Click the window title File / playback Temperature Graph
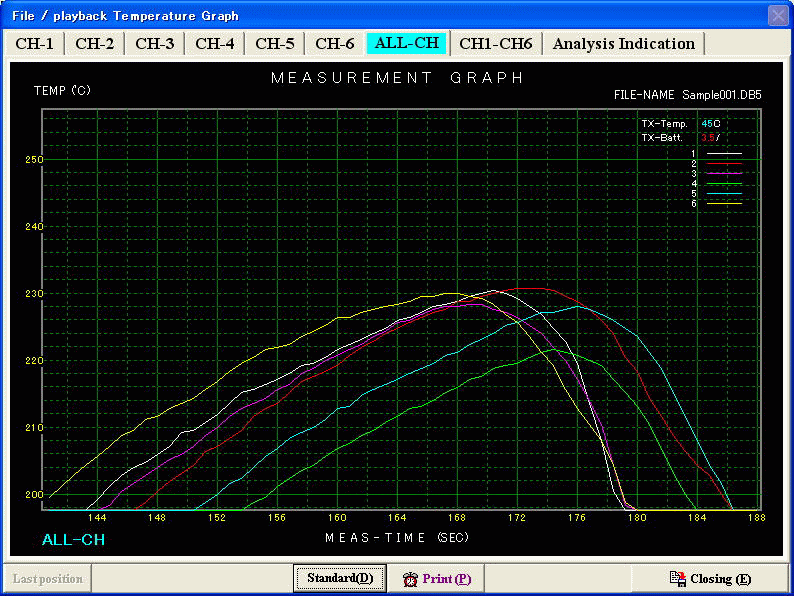This screenshot has height=596, width=794. (125, 16)
